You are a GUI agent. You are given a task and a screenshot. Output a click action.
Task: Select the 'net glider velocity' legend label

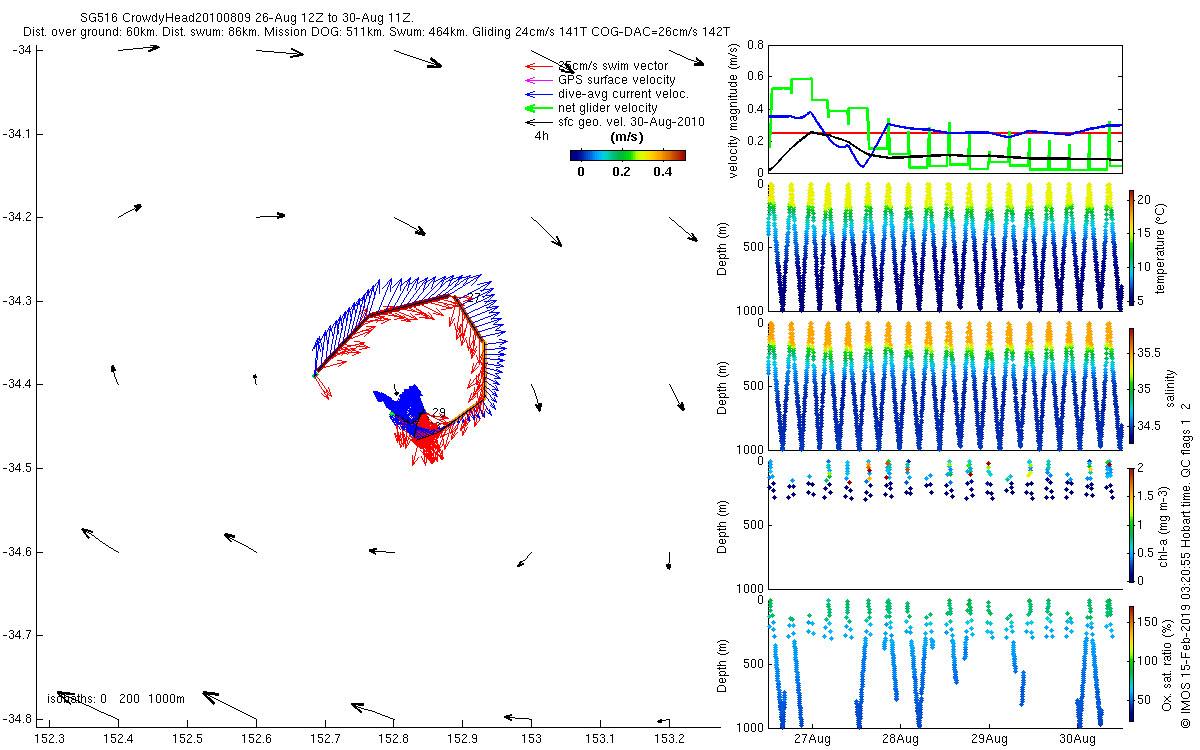point(608,108)
